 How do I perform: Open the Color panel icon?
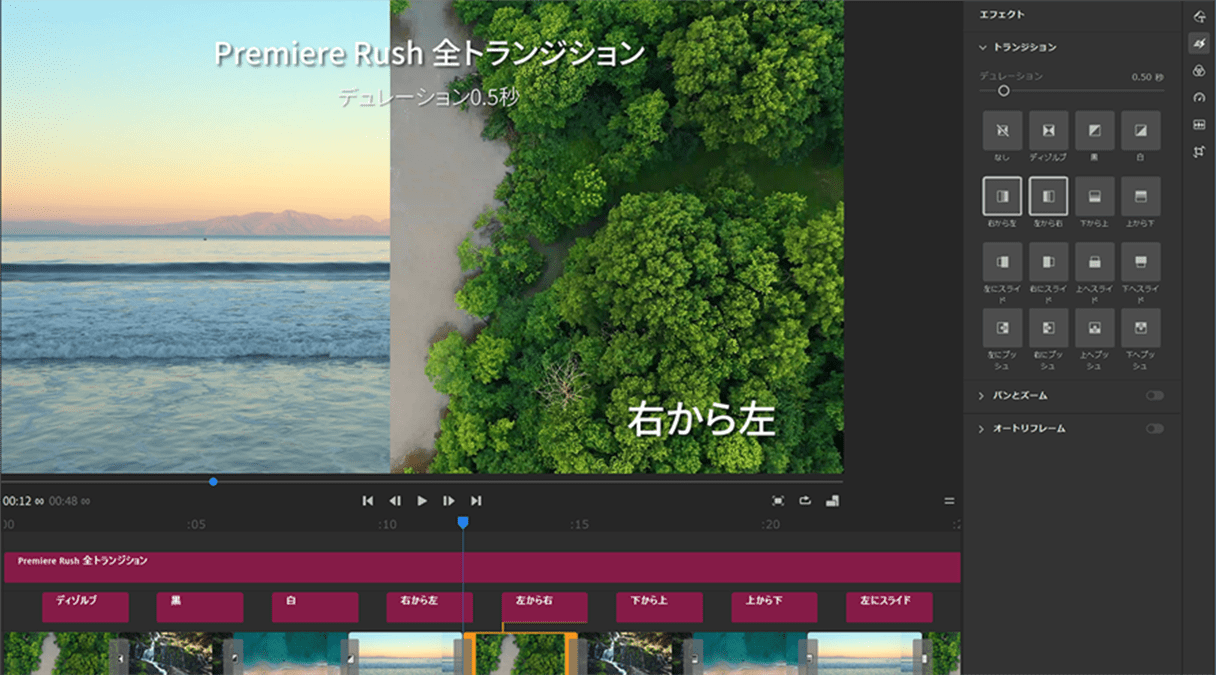(x=1199, y=71)
